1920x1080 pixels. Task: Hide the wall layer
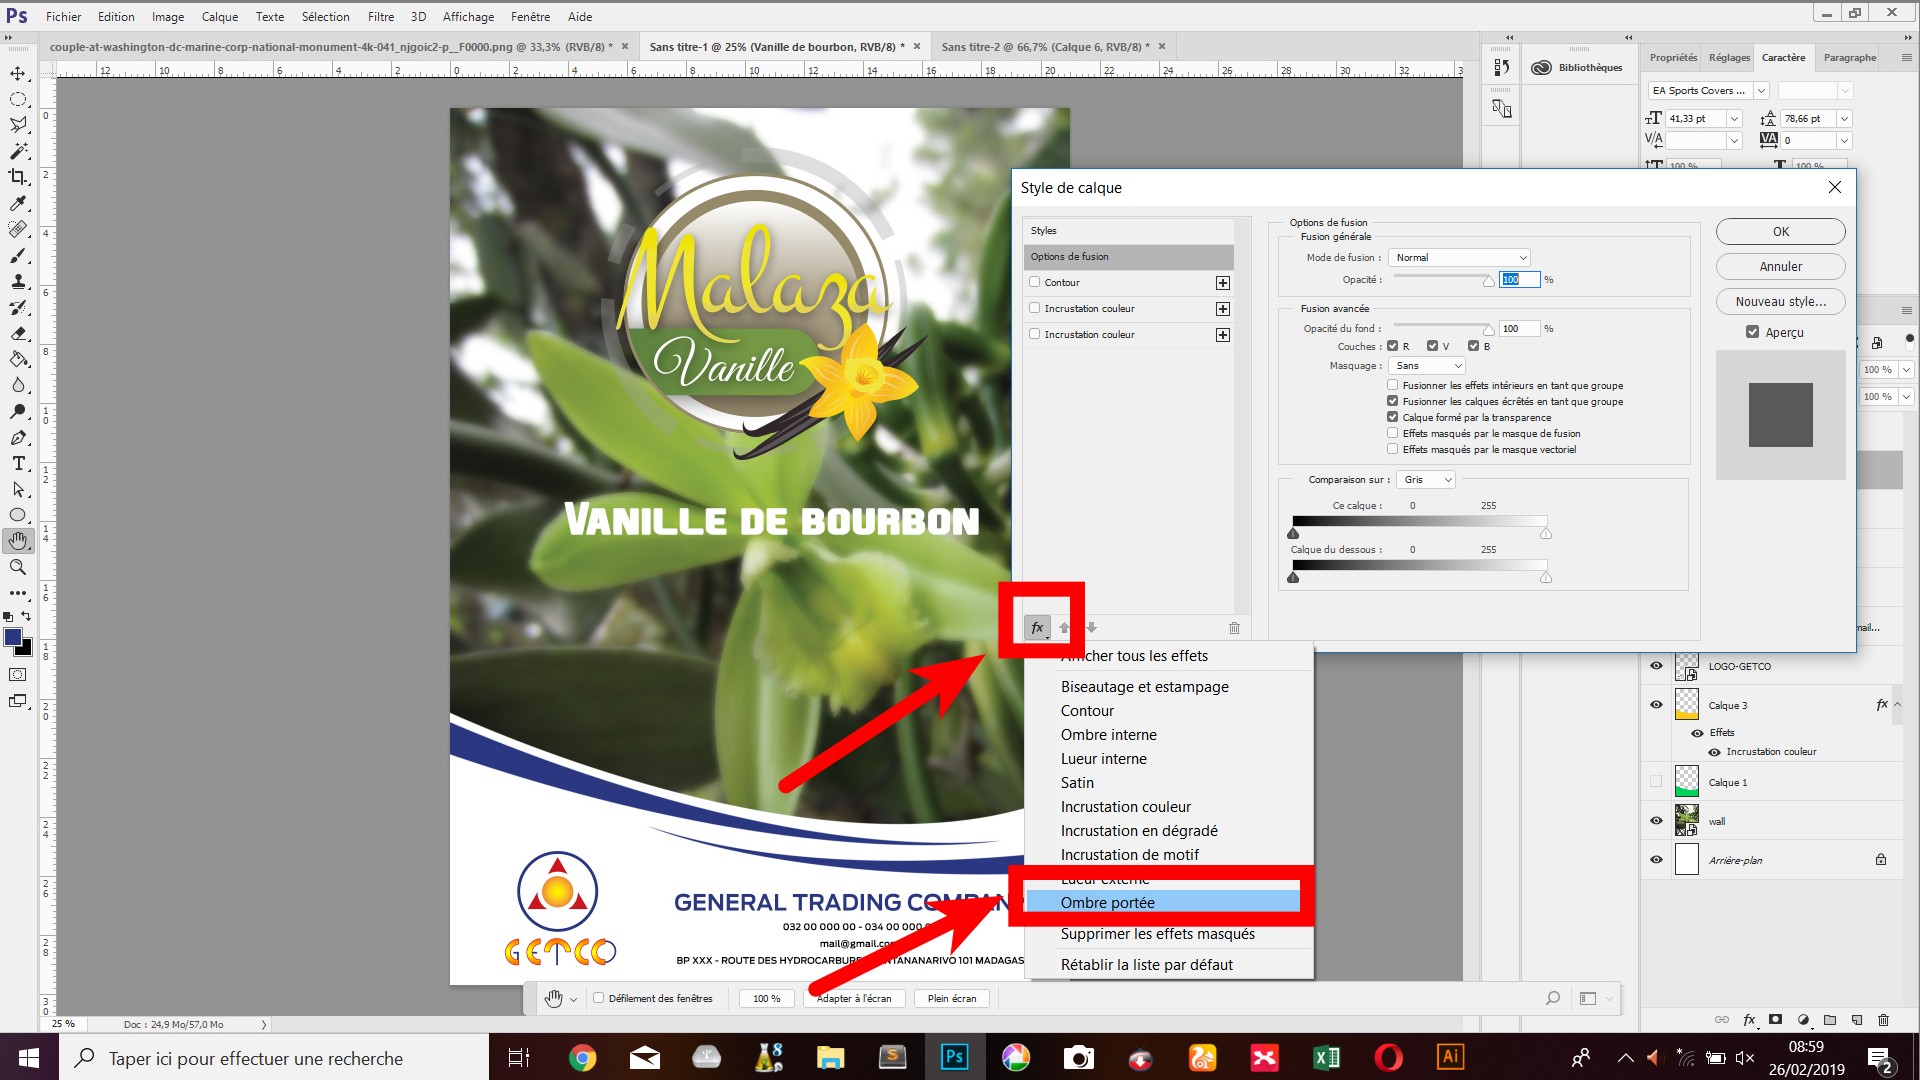[x=1656, y=821]
